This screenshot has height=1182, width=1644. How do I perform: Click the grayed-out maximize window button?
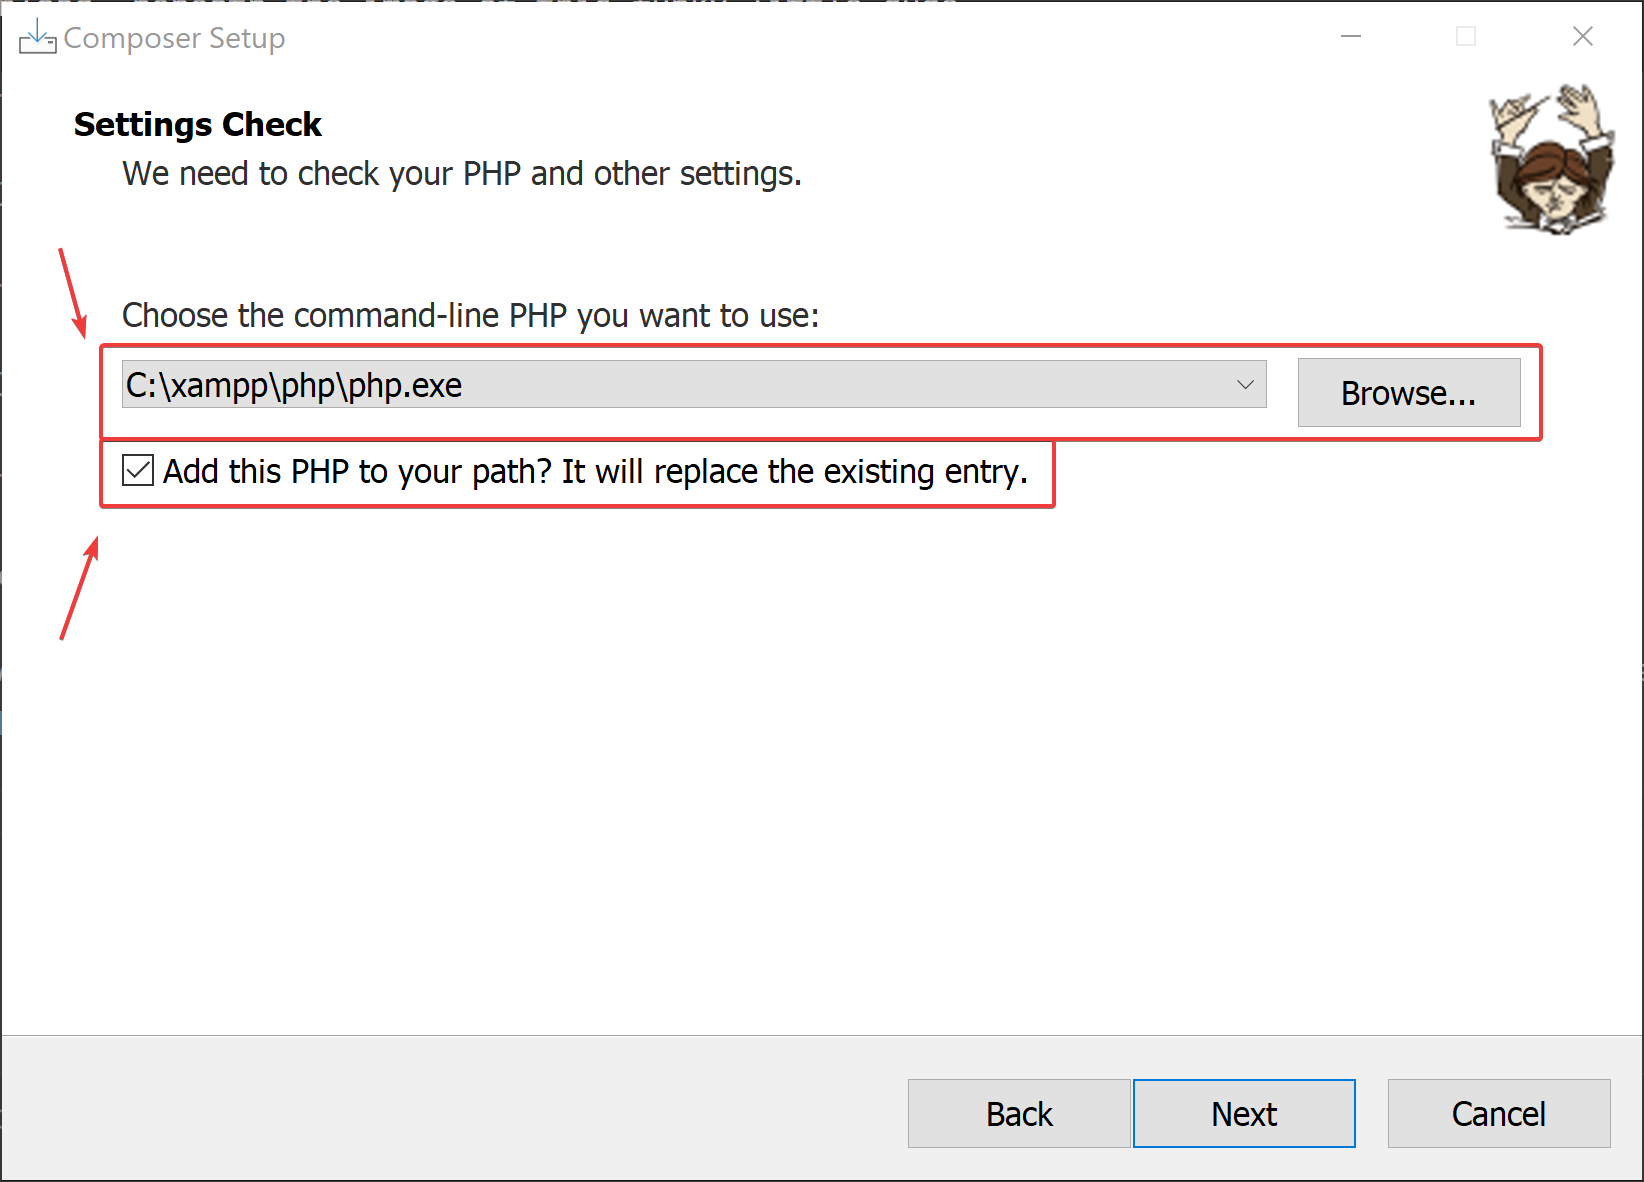1466,37
